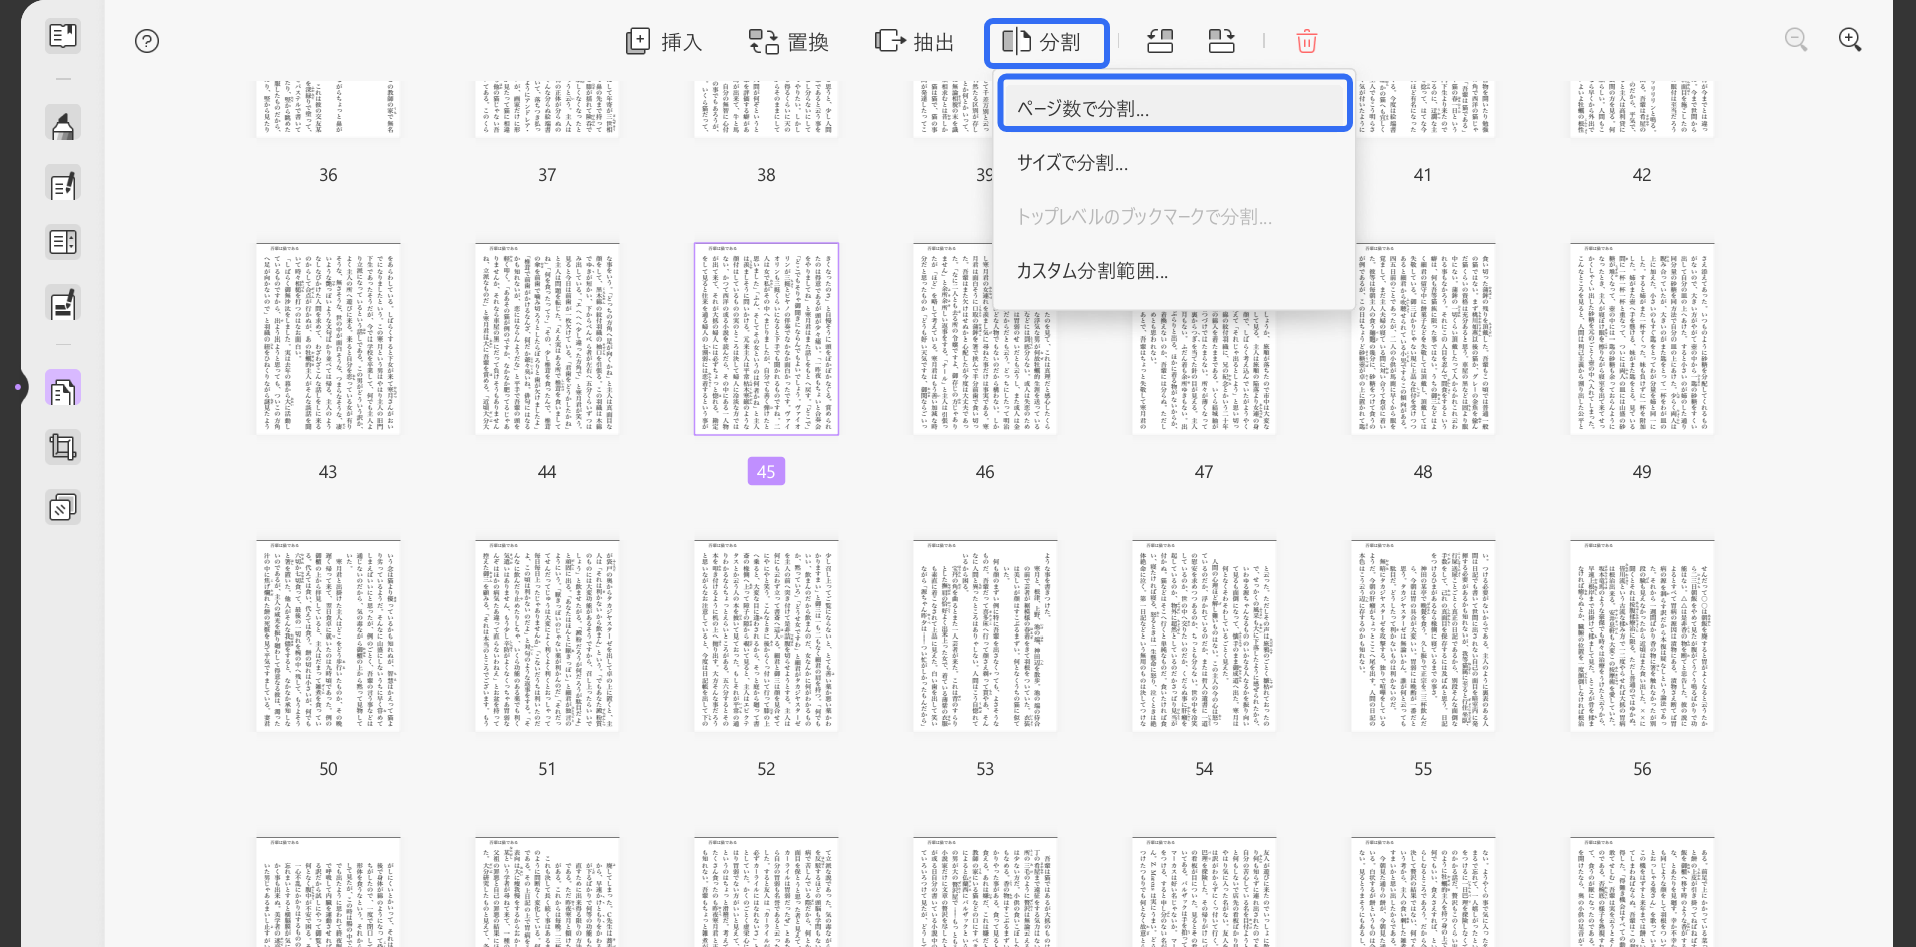The height and width of the screenshot is (947, 1916).
Task: Select page 50 thumbnail
Action: click(x=328, y=636)
